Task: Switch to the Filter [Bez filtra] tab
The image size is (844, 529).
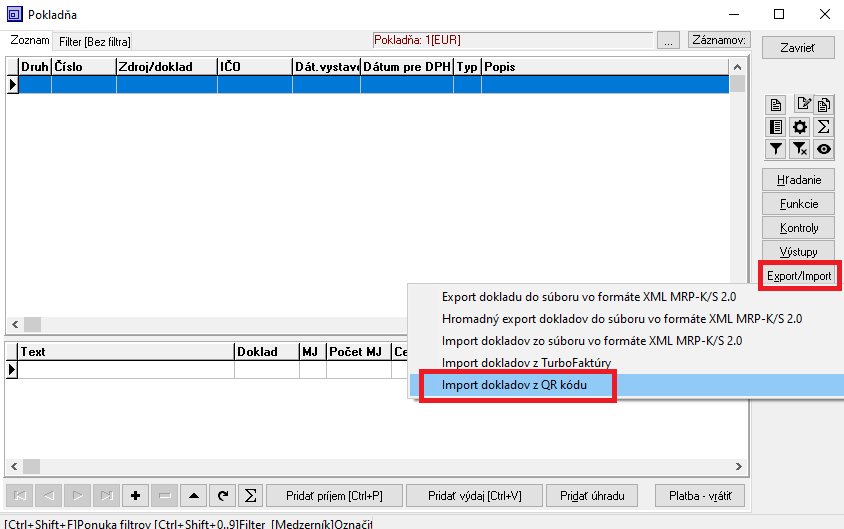Action: tap(95, 42)
